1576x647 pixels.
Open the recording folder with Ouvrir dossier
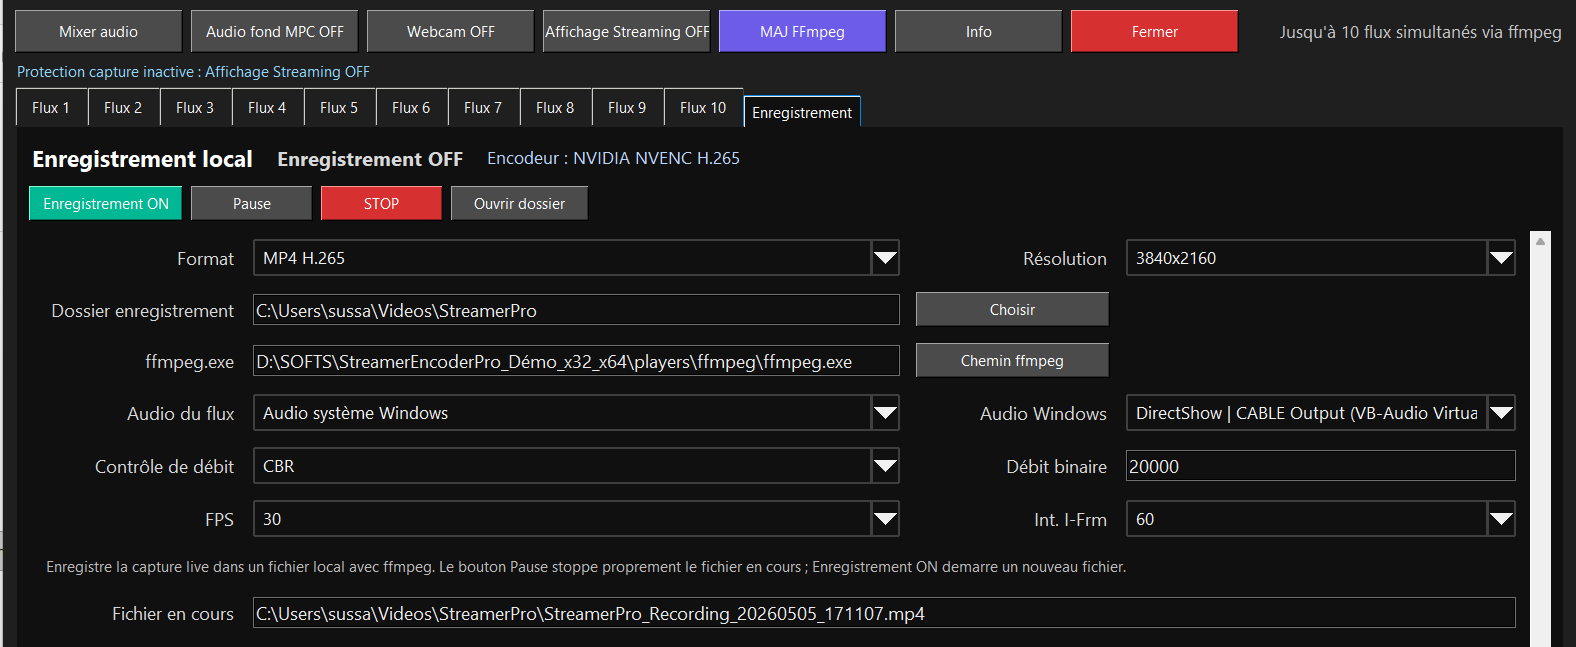[x=519, y=203]
